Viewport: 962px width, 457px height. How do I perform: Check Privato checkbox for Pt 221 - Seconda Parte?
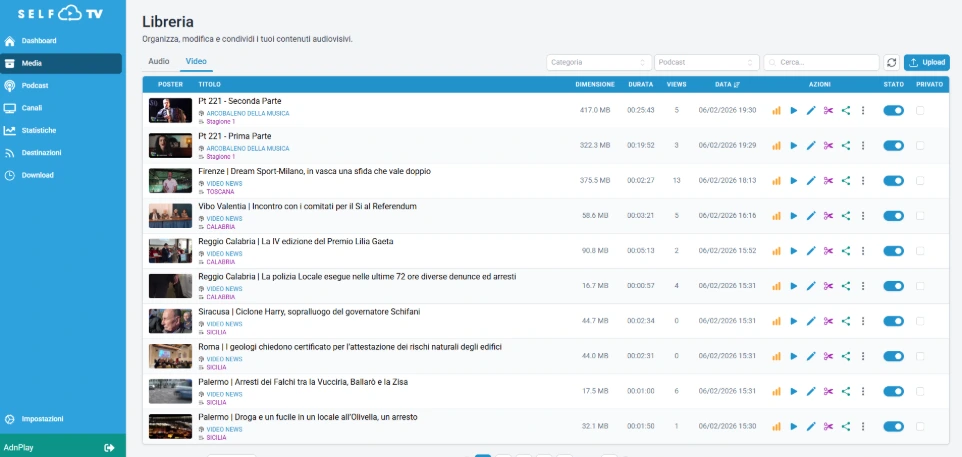(920, 110)
